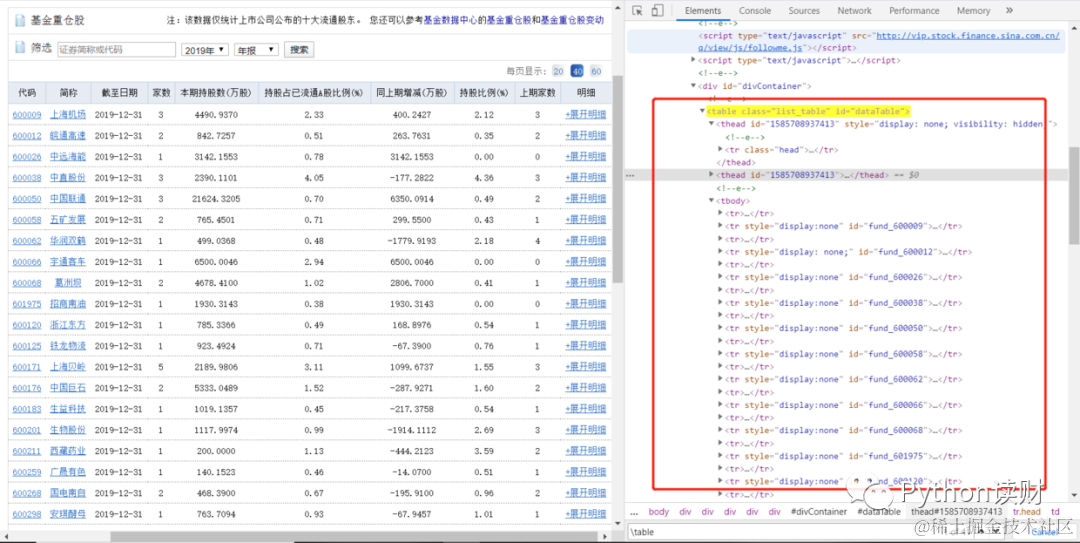Expand details for the 中国巨石 row
1080x543 pixels.
click(x=585, y=388)
